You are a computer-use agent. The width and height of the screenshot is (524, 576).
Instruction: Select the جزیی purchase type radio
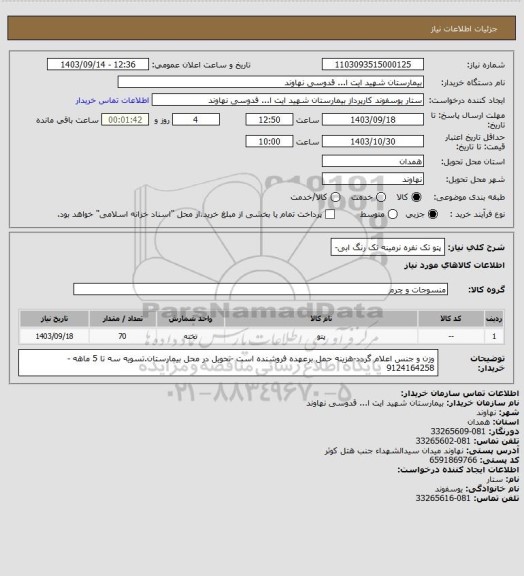click(433, 214)
